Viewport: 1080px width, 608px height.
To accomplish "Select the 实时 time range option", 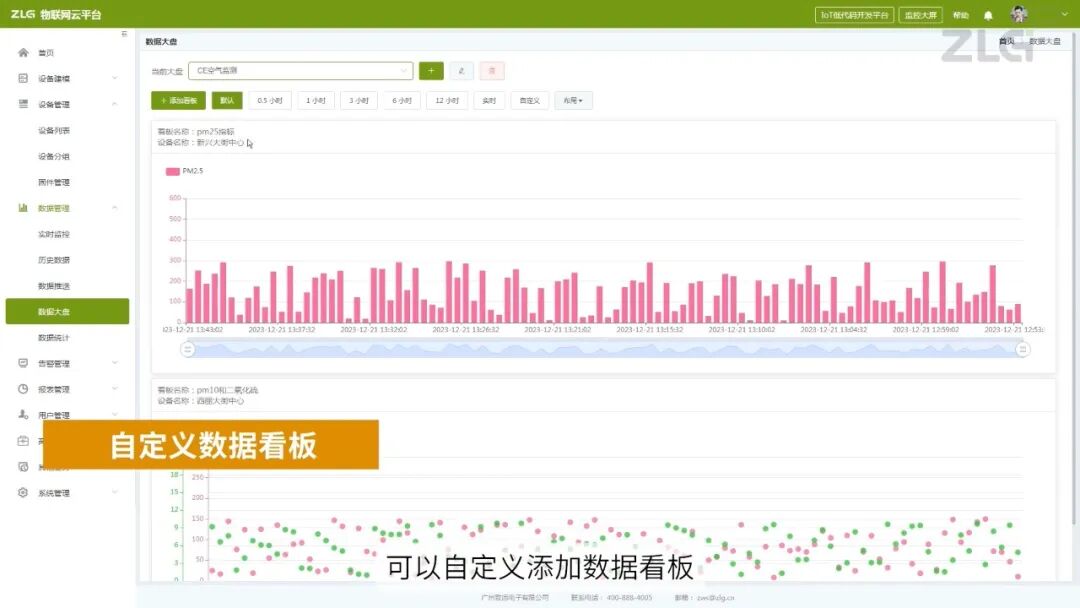I will coord(489,101).
